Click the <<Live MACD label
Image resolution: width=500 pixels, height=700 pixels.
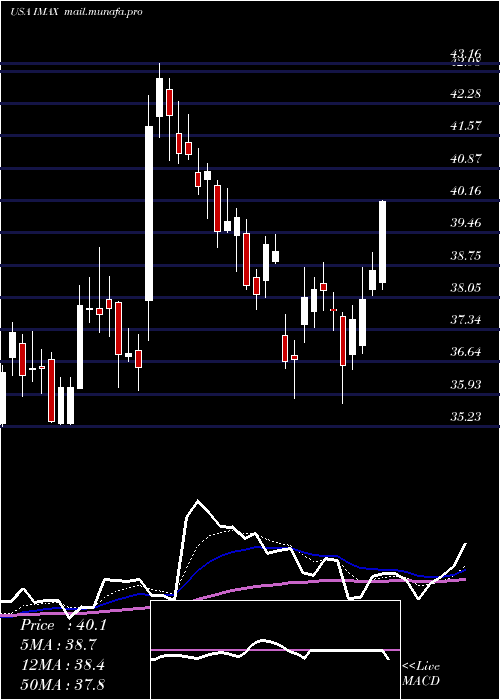tap(421, 674)
